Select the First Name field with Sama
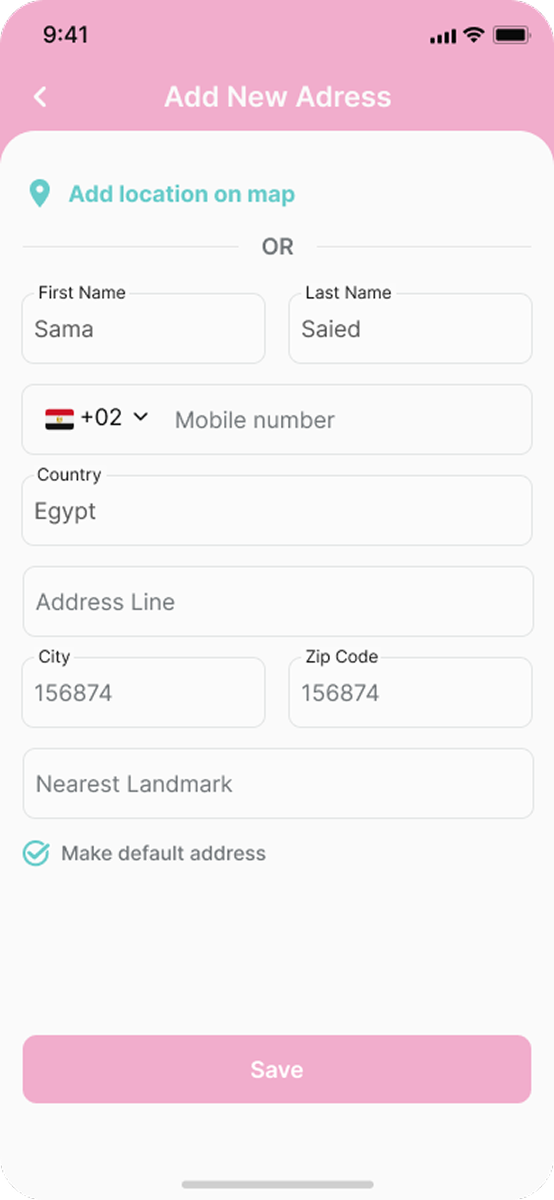 coord(143,328)
